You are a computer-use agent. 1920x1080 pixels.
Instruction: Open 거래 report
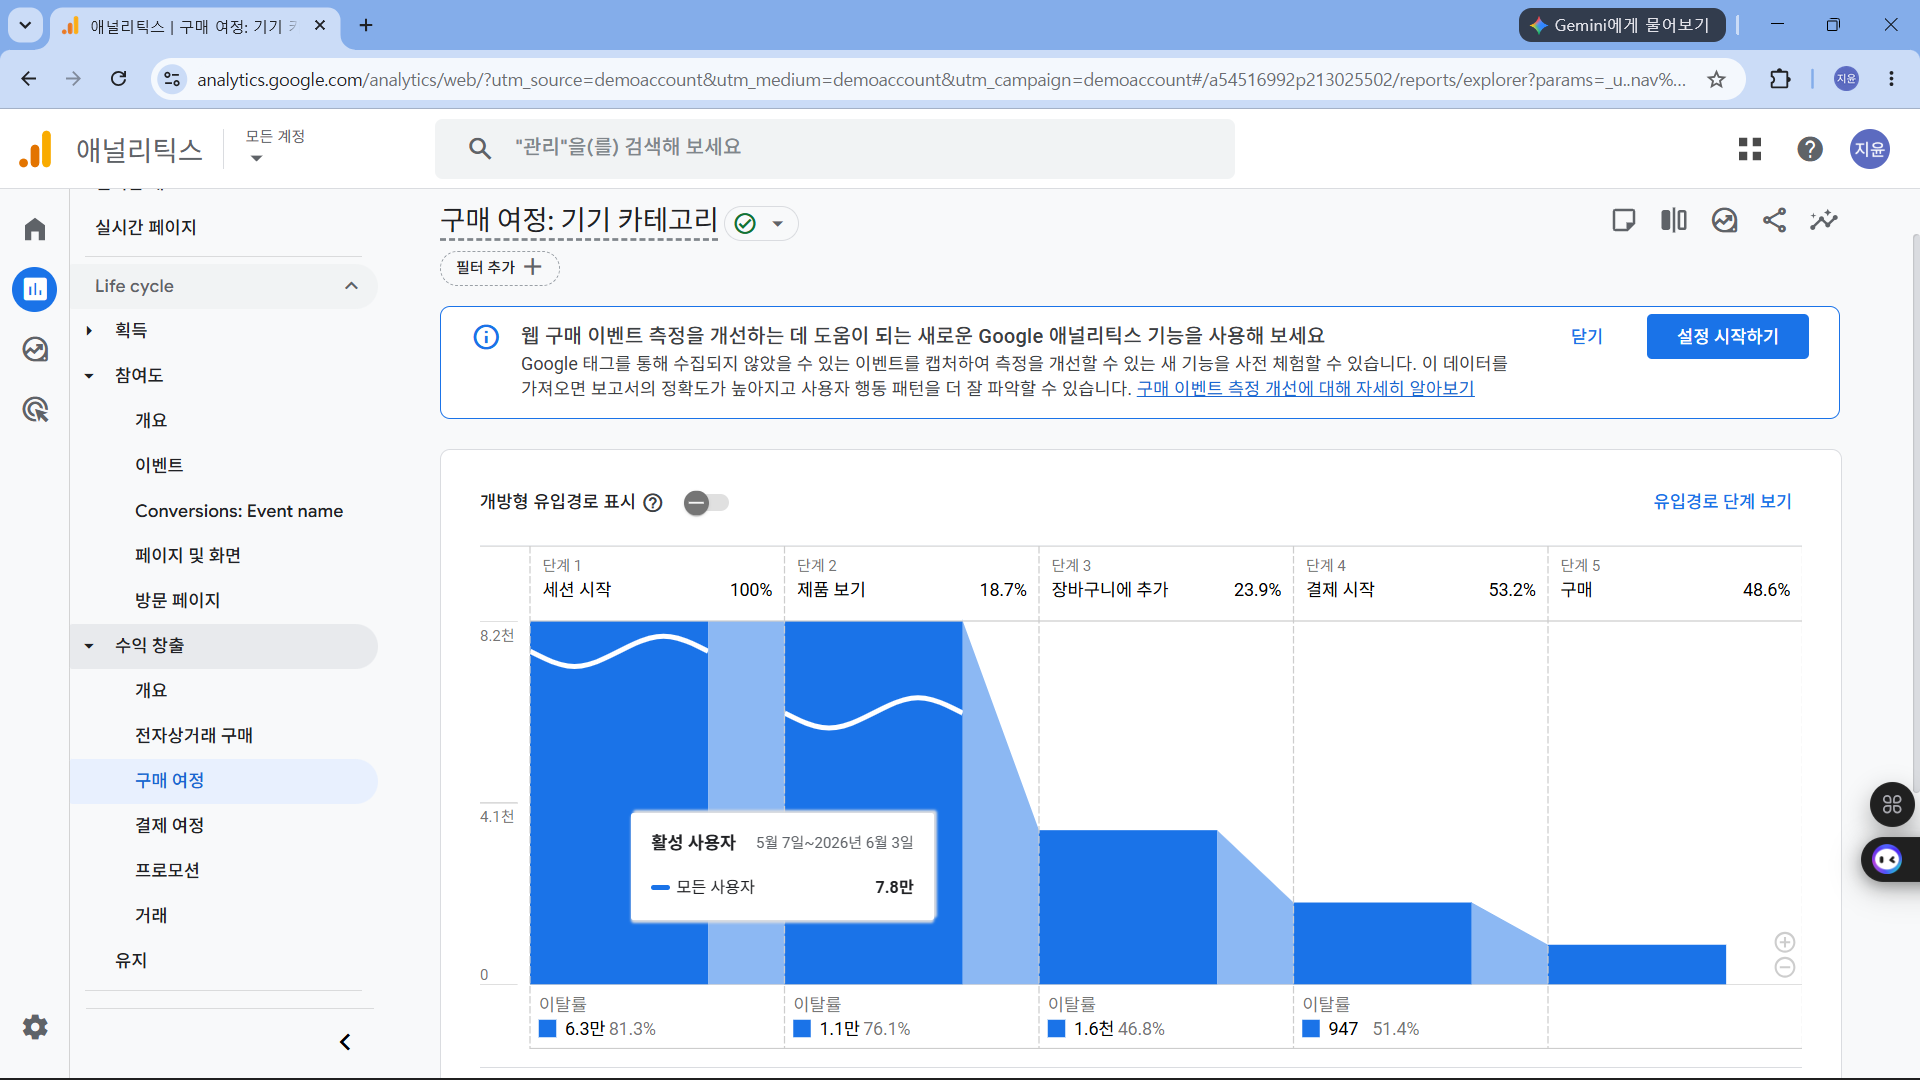(151, 915)
